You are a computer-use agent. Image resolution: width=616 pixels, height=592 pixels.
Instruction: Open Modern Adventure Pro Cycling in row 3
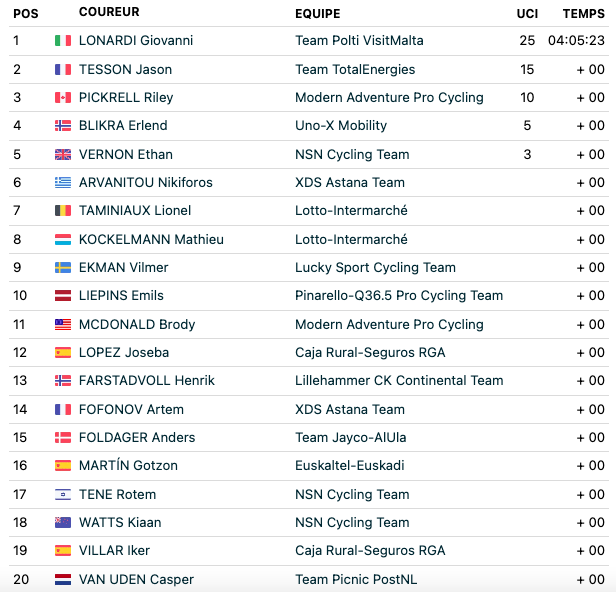389,97
